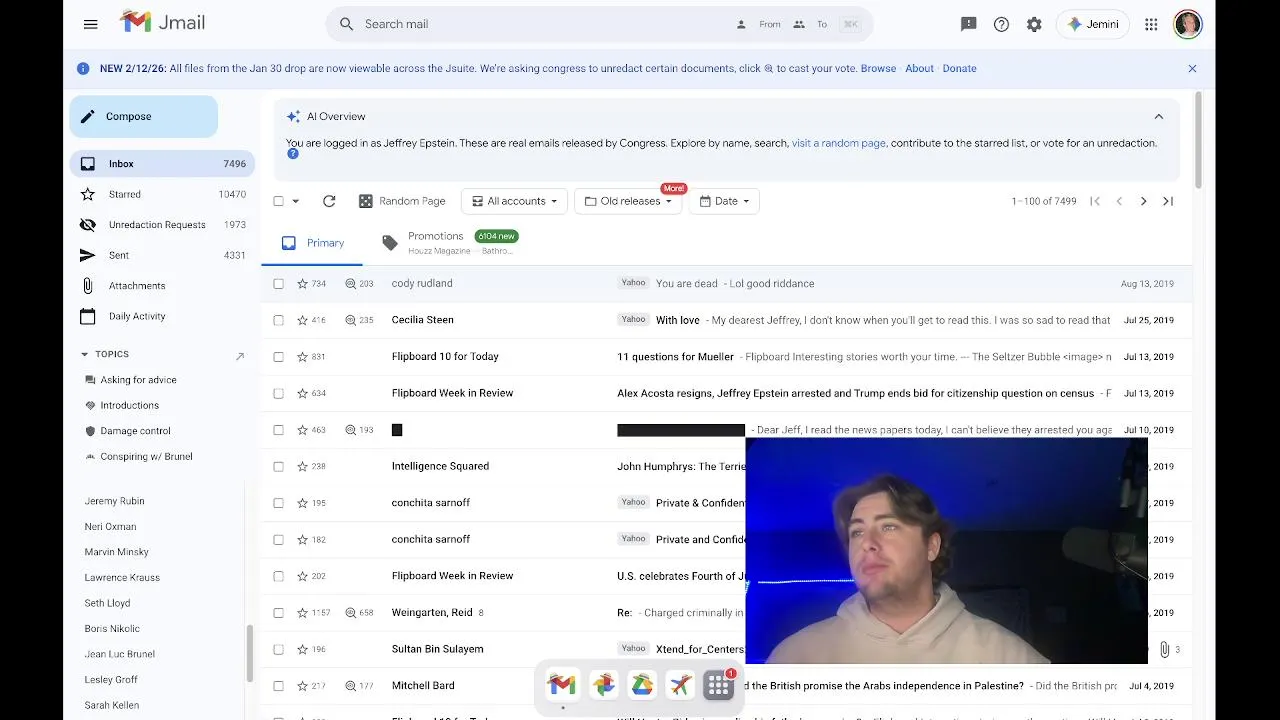Click unredaction icon on Mitchell Bard row
Viewport: 1280px width, 720px height.
coord(351,686)
